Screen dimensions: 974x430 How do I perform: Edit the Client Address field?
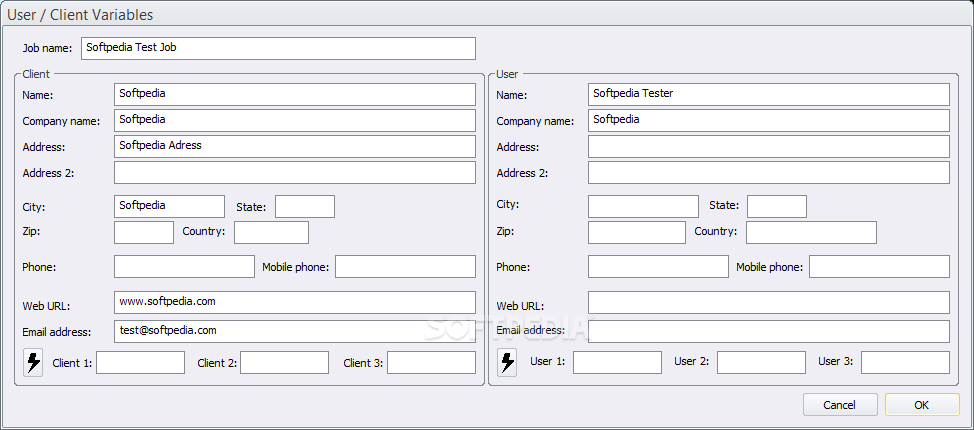pos(295,147)
